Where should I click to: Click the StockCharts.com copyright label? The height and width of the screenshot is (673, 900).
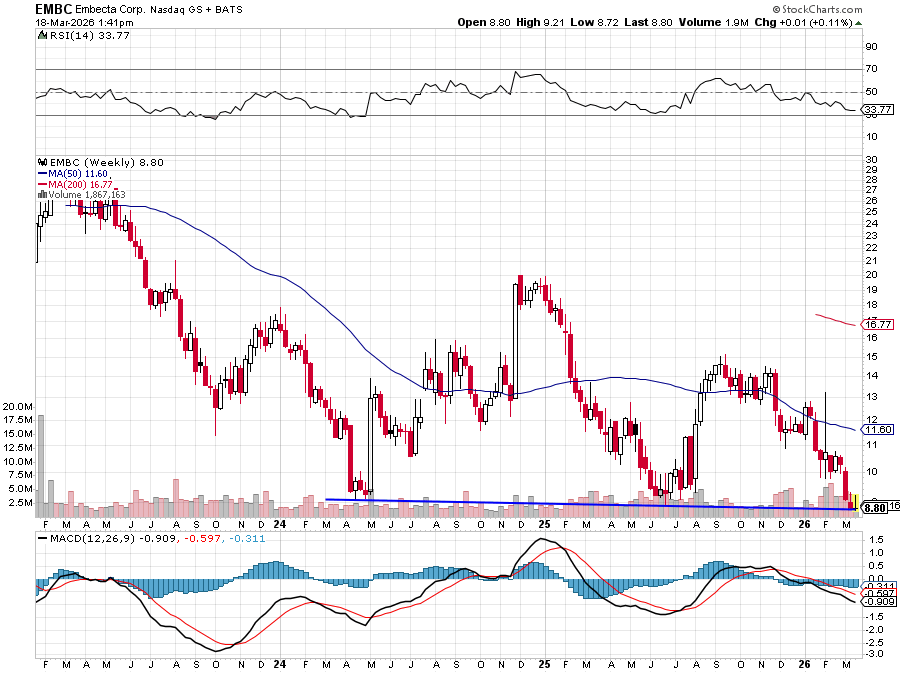point(817,9)
